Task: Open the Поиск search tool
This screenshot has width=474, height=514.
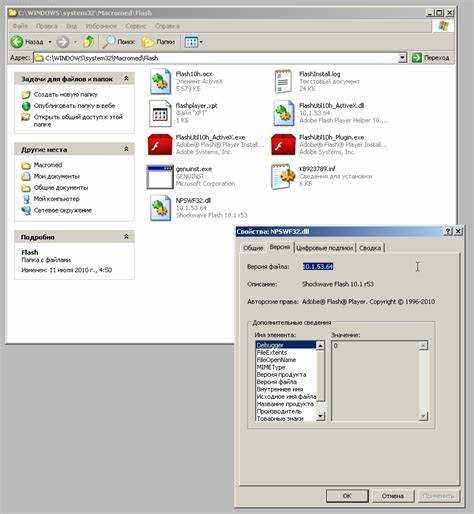Action: click(x=119, y=42)
